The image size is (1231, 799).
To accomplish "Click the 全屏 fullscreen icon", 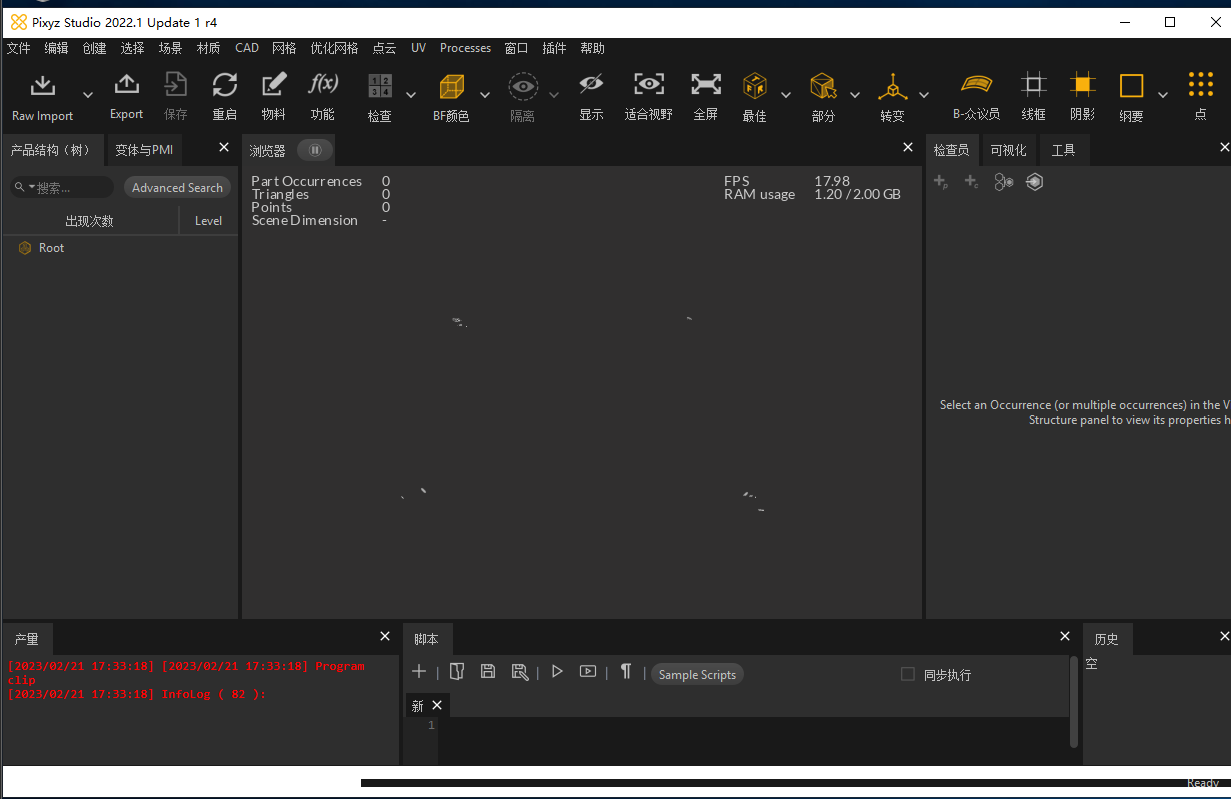I will pyautogui.click(x=706, y=85).
